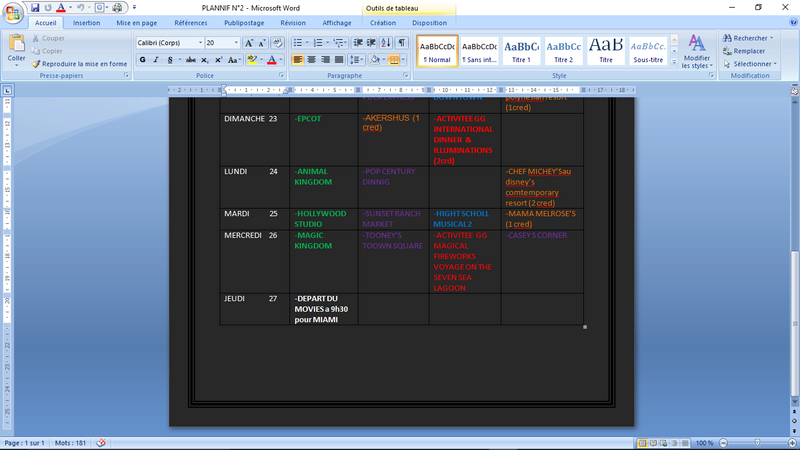
Task: Open the borders dropdown arrow
Action: click(x=403, y=60)
